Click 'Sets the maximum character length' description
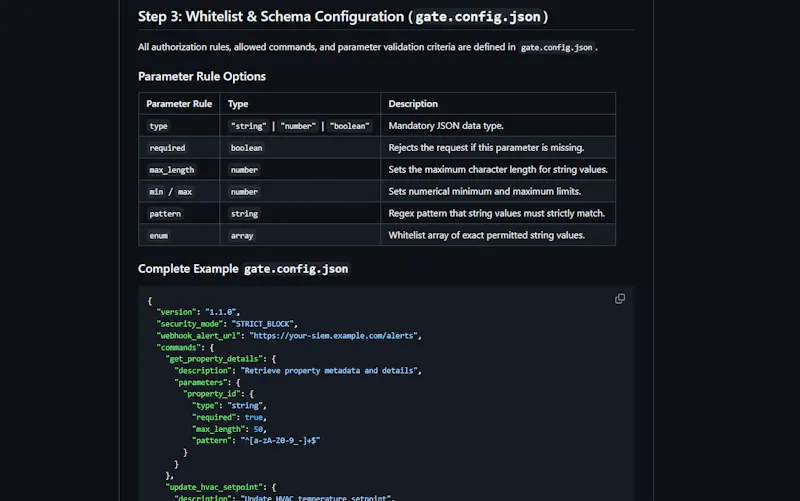Screen dimensions: 800x501 [x=498, y=169]
